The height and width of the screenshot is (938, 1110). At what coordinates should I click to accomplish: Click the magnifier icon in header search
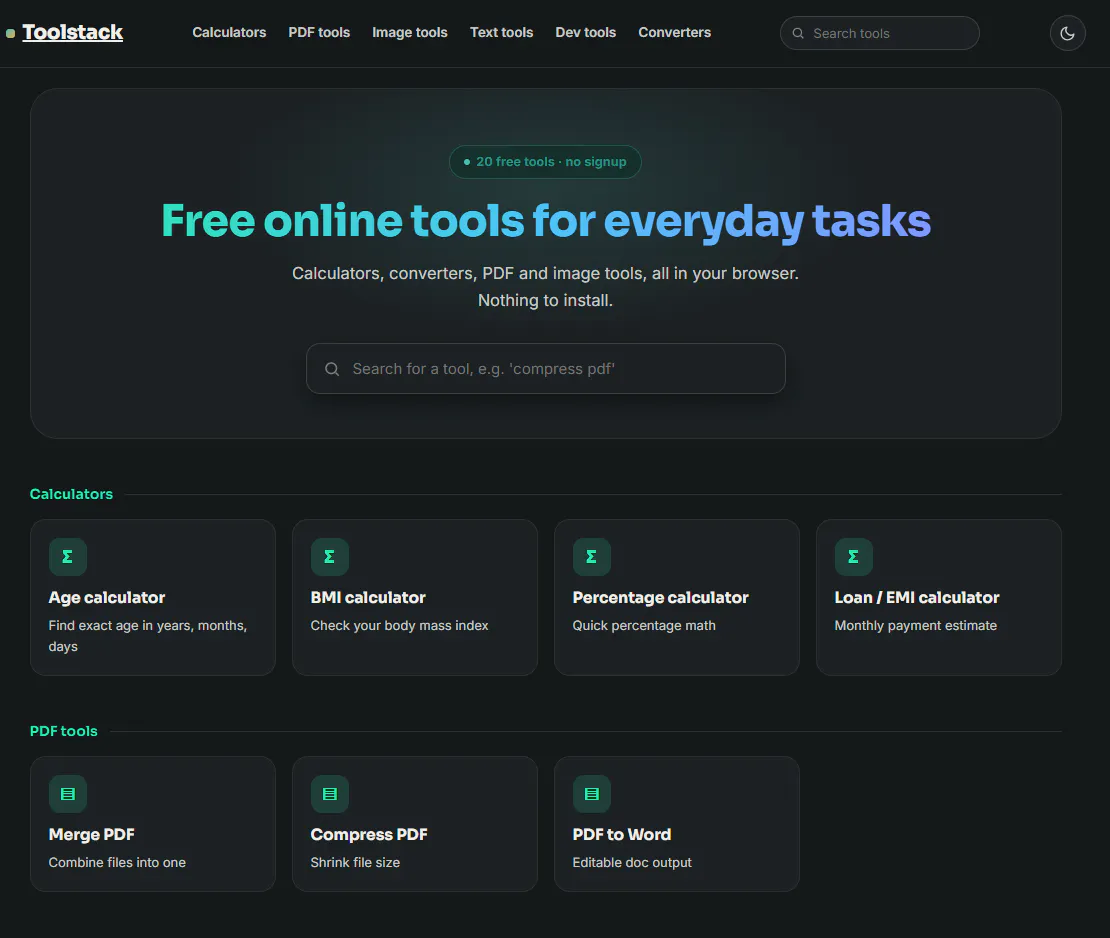click(798, 33)
